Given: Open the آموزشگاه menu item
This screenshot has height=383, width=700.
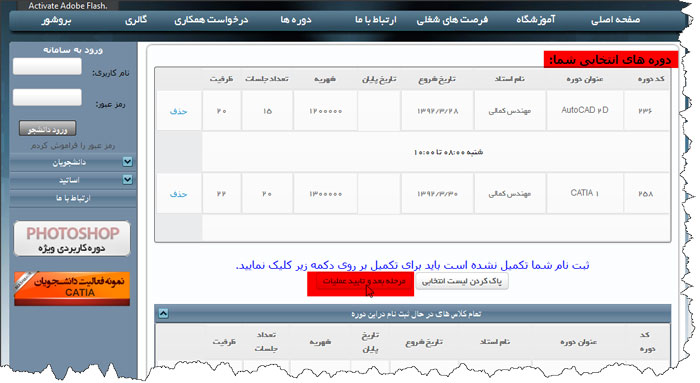Looking at the screenshot, I should pos(536,20).
